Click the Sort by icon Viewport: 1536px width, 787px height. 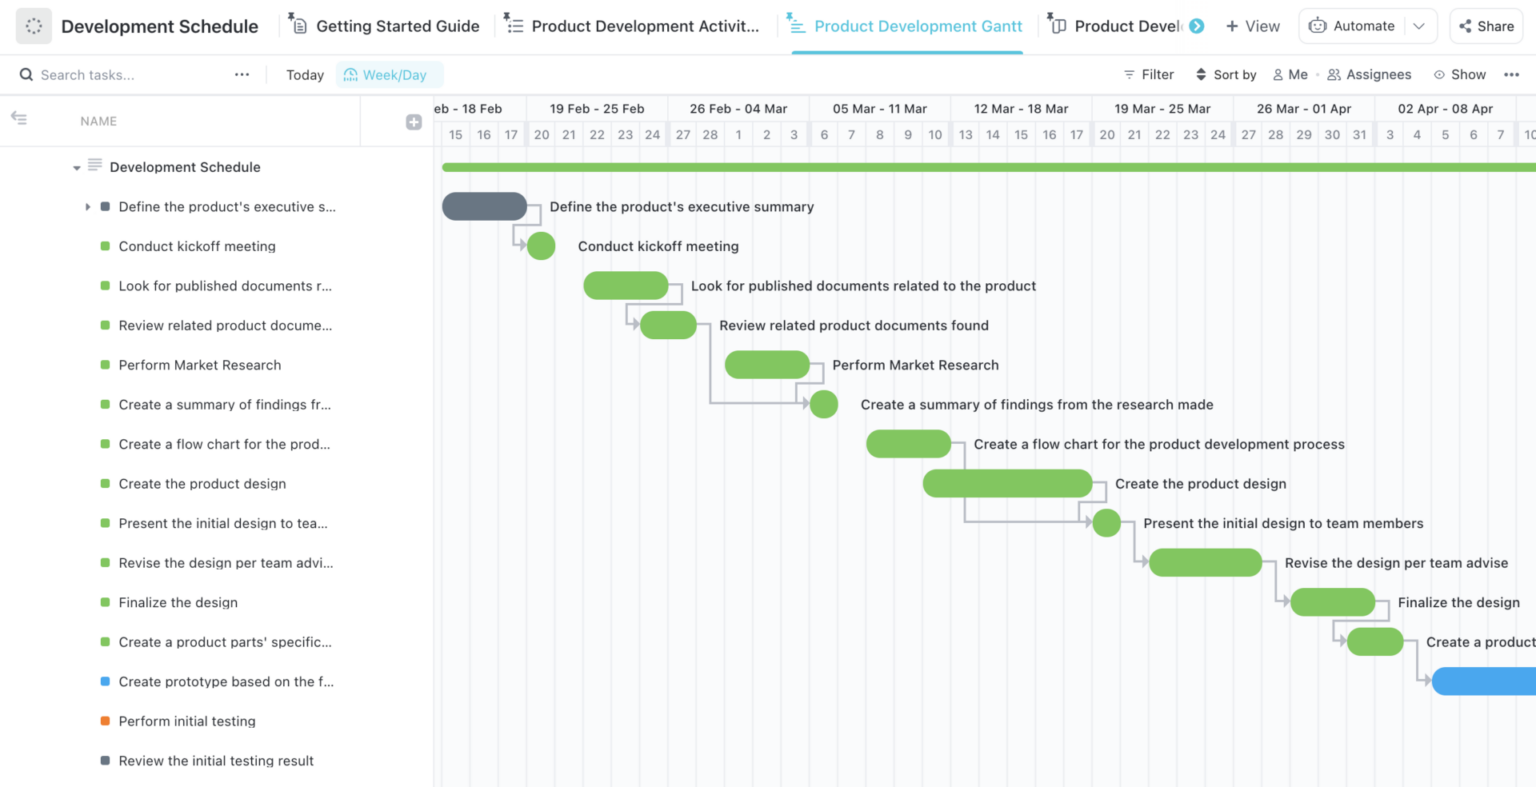point(1203,74)
